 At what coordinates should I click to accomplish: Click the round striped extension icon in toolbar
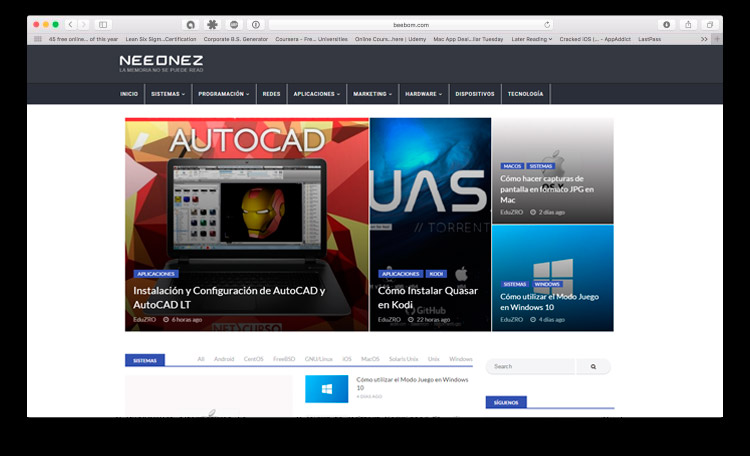[x=234, y=24]
